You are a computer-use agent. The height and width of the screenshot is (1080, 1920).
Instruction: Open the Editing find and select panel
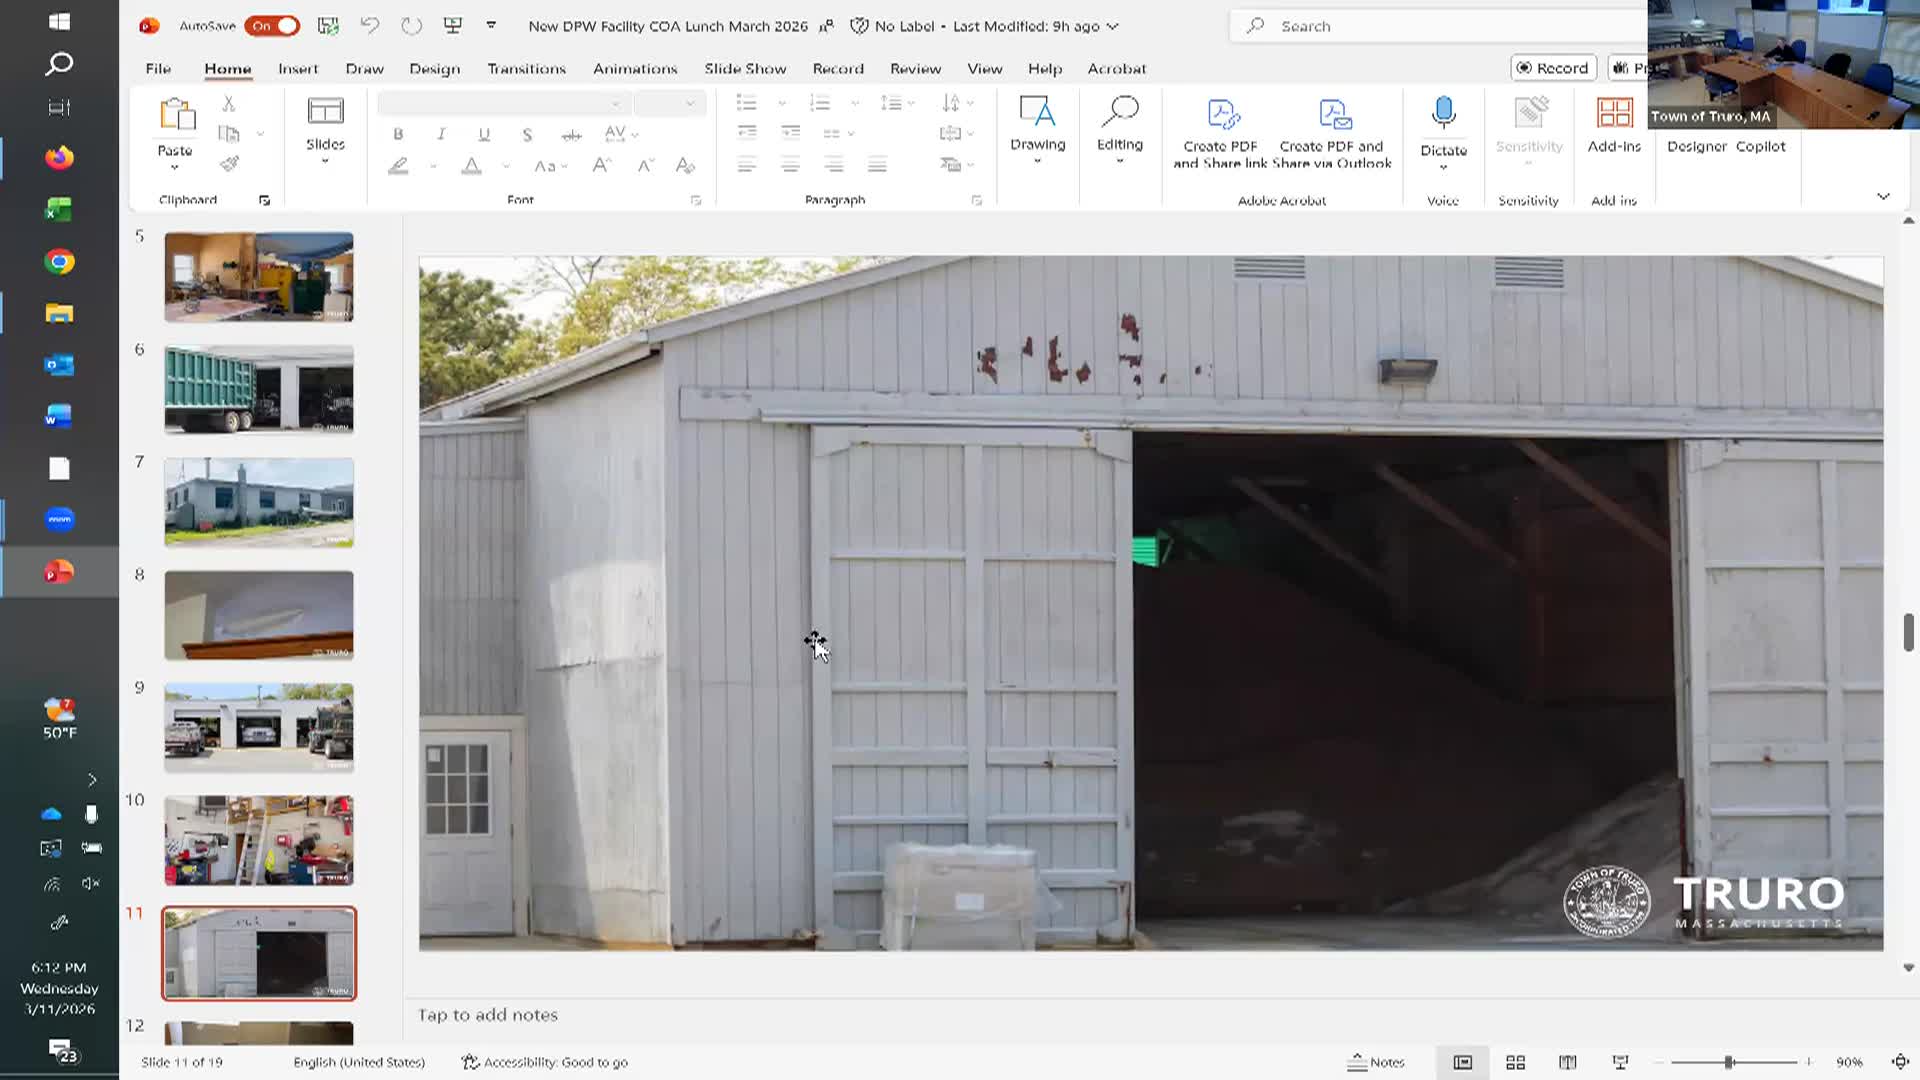pos(1120,130)
